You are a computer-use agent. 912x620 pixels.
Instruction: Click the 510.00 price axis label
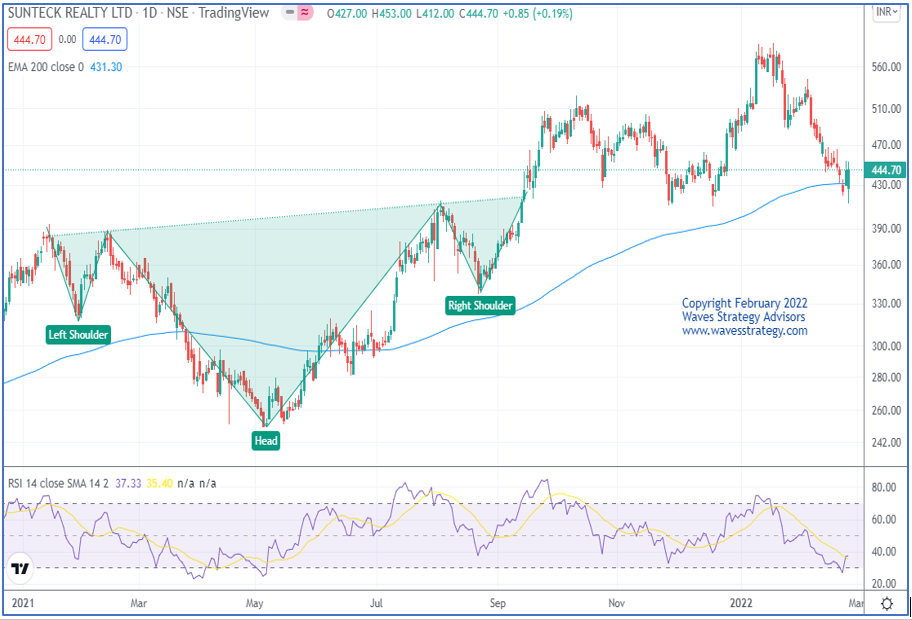(x=886, y=109)
